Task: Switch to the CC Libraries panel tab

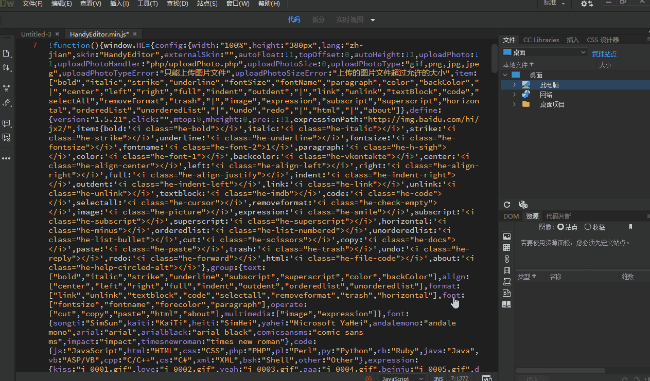Action: tap(541, 40)
